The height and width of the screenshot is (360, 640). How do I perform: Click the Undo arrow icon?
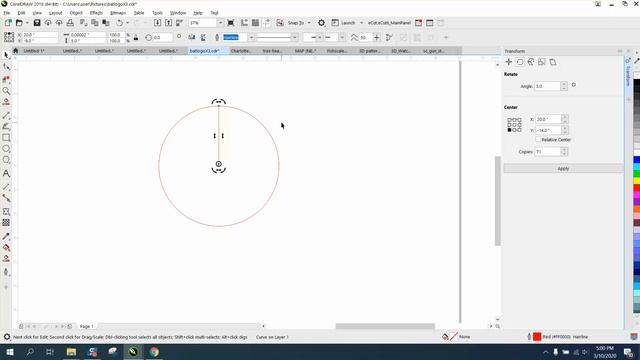tap(120, 23)
